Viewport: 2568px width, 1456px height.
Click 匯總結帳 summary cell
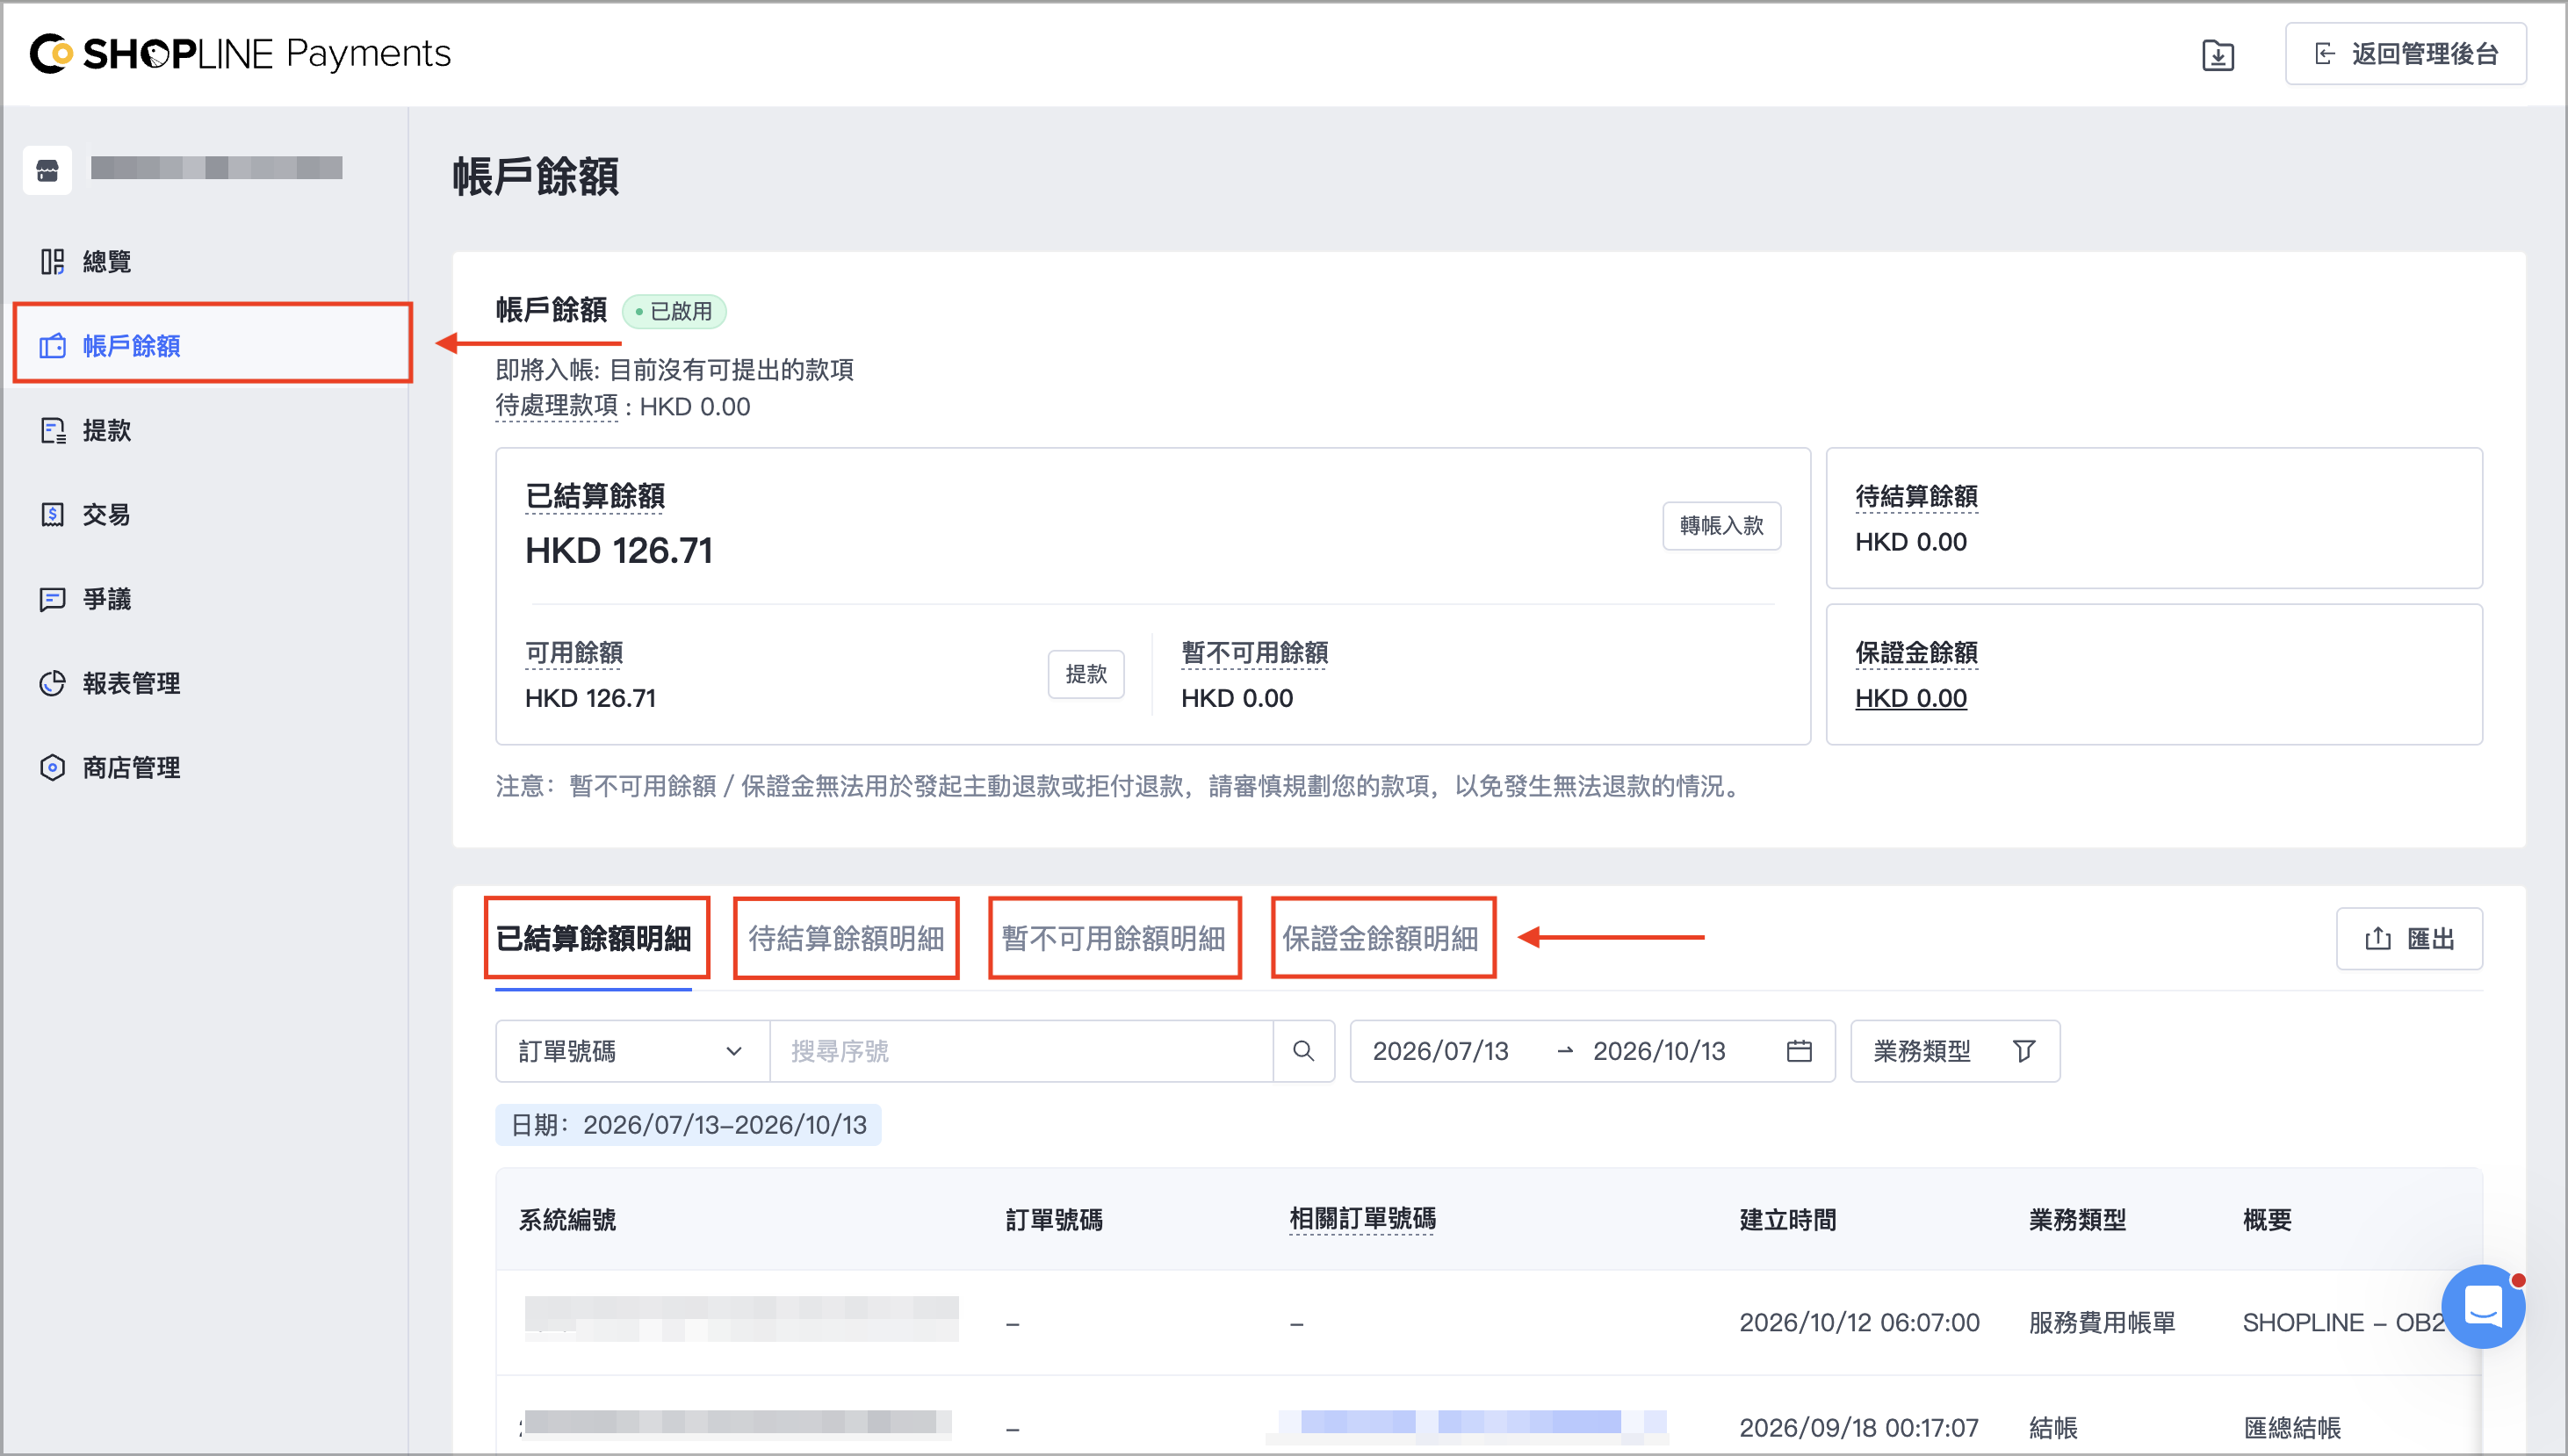pos(2292,1428)
